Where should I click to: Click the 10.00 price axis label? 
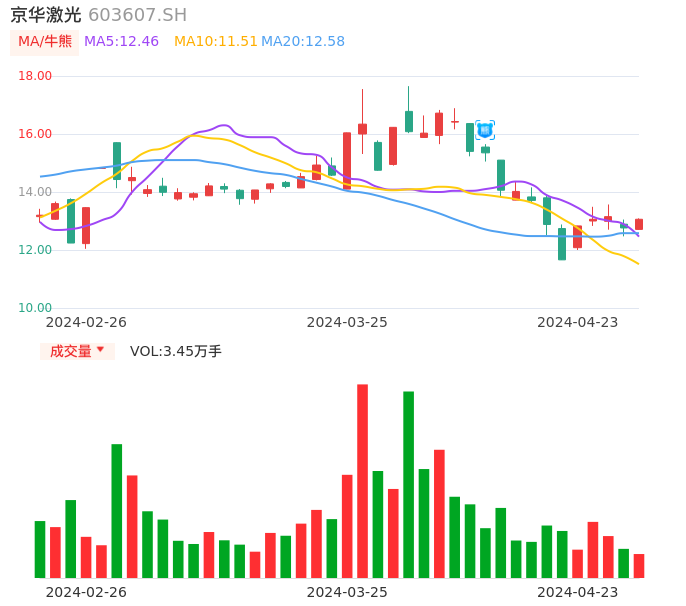tap(36, 308)
